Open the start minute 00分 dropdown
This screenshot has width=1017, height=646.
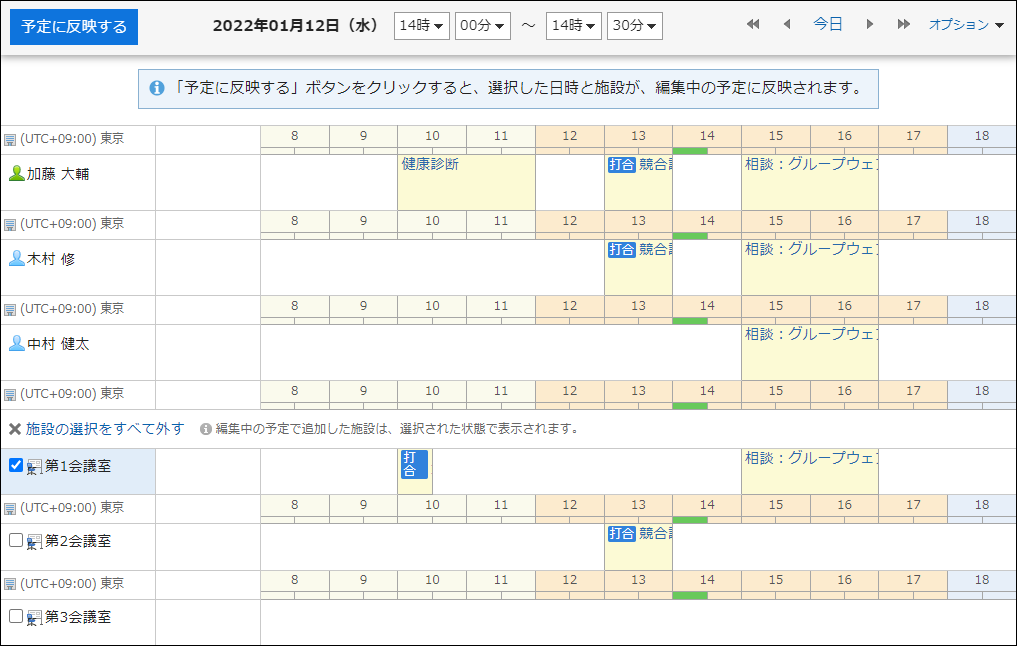pos(483,26)
